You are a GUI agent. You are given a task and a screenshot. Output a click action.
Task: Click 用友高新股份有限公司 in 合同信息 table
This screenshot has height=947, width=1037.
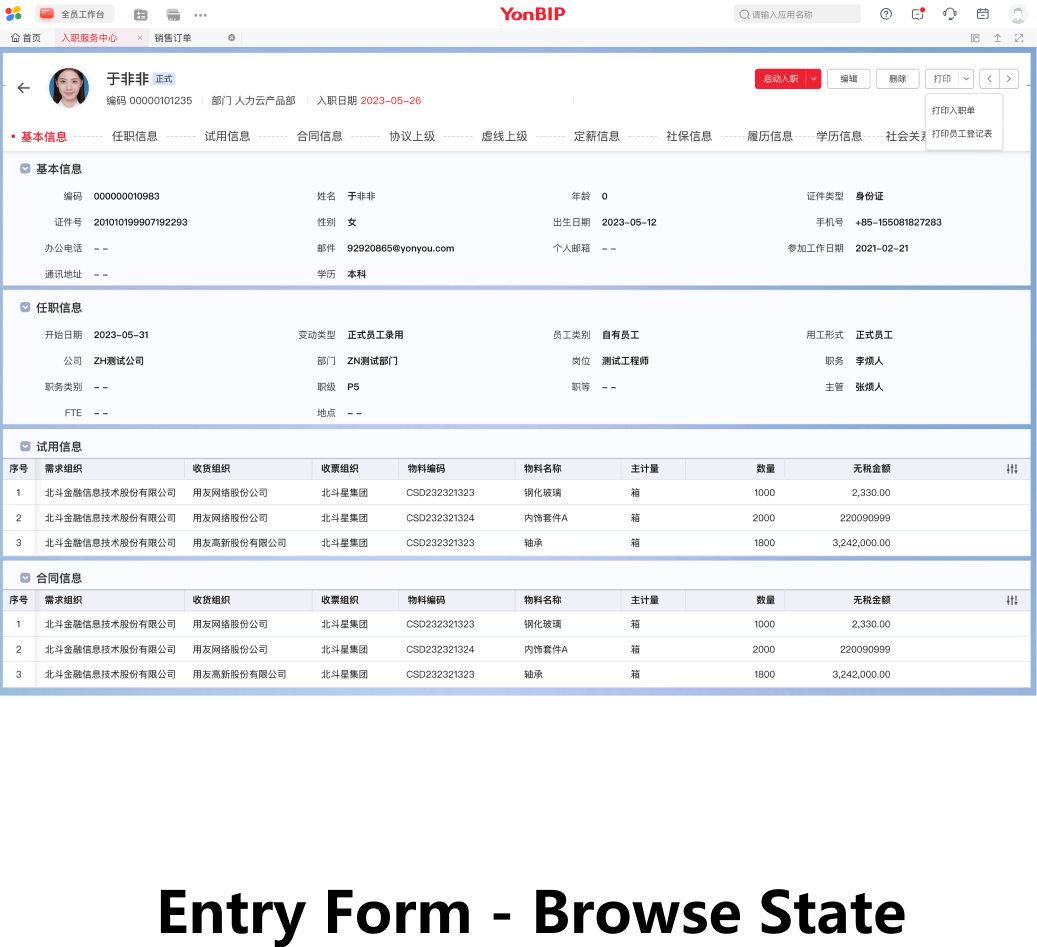pos(239,675)
